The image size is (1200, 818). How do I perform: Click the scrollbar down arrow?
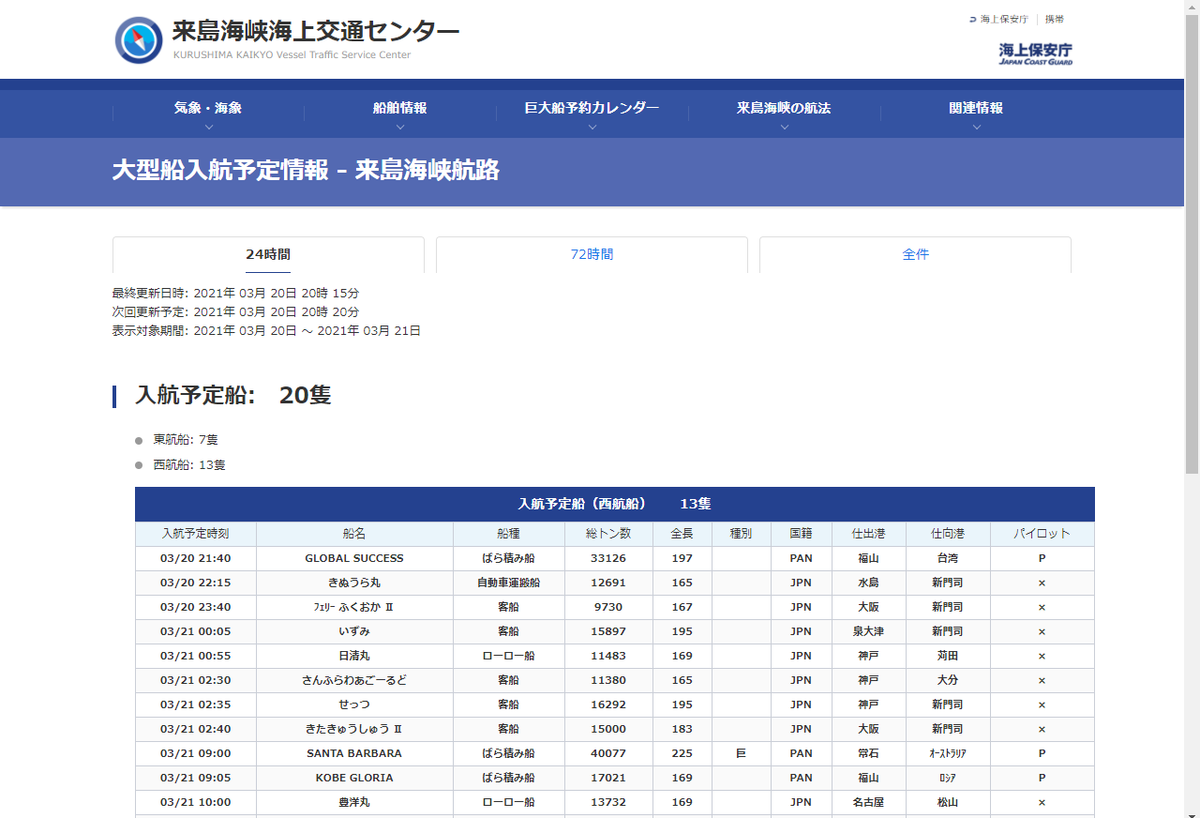(1191, 810)
